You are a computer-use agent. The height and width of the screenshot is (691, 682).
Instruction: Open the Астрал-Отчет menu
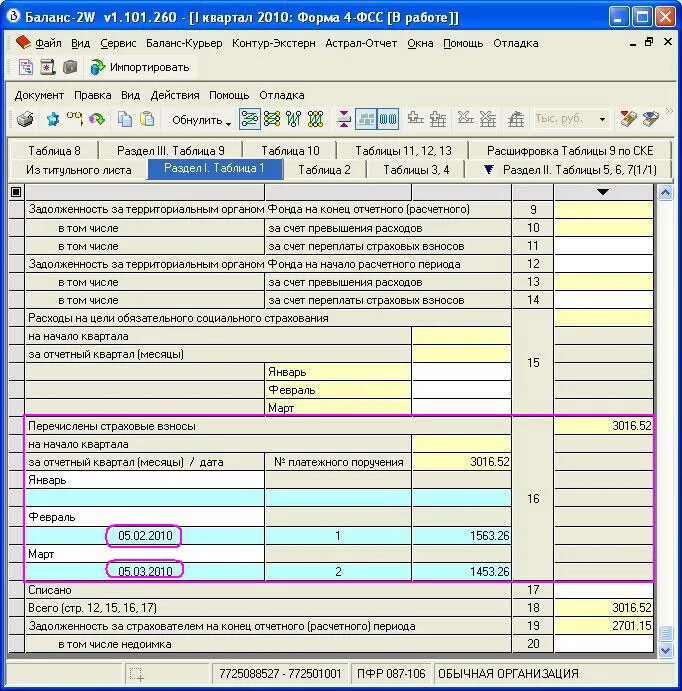tap(361, 43)
